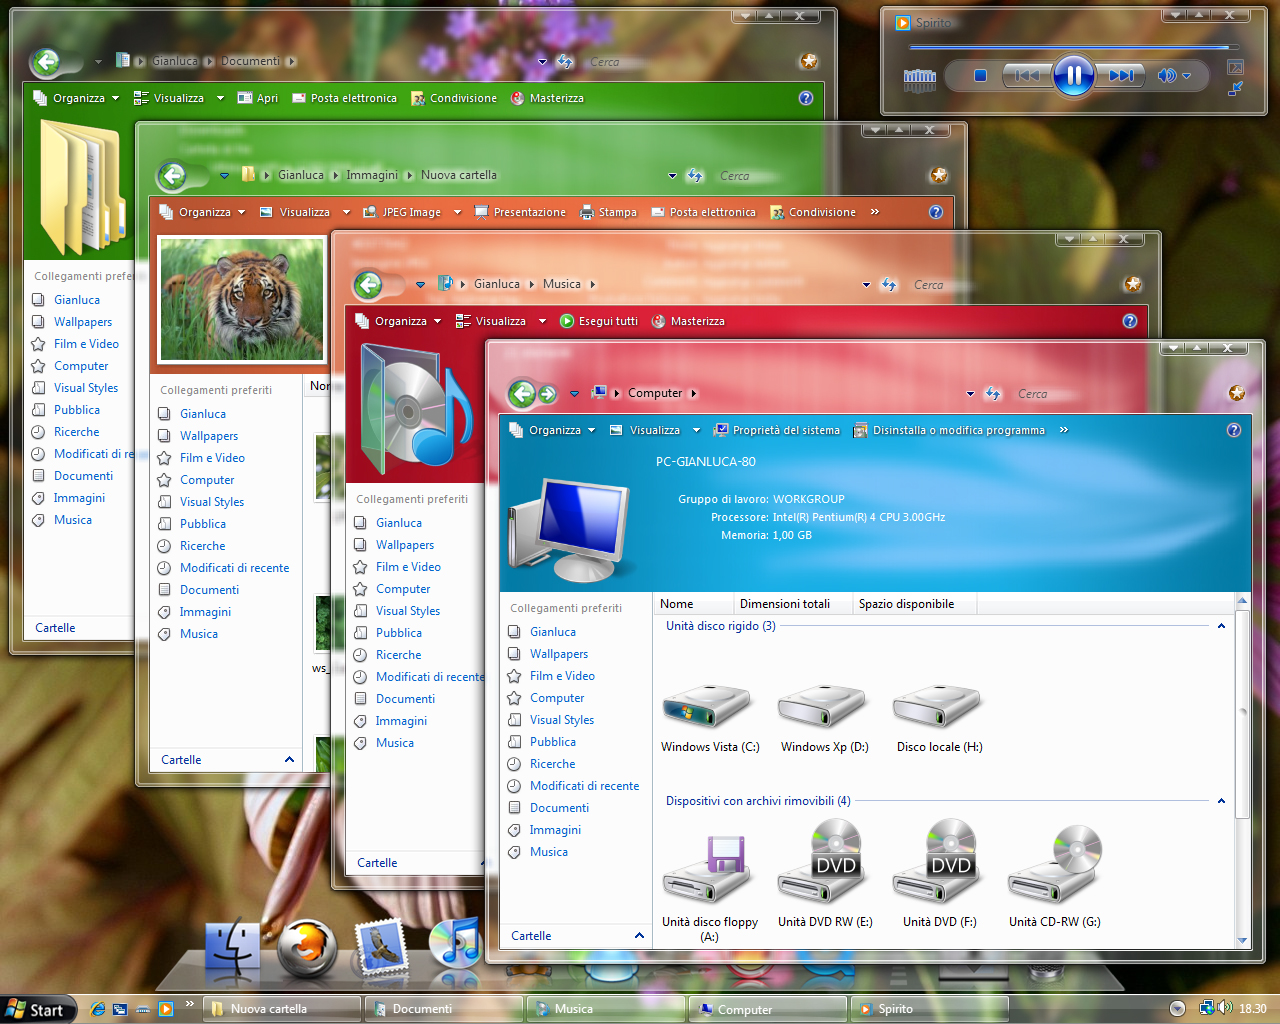Screen dimensions: 1280x1024
Task: Toggle the Cartelle pane in the Musica window
Action: coord(417,863)
